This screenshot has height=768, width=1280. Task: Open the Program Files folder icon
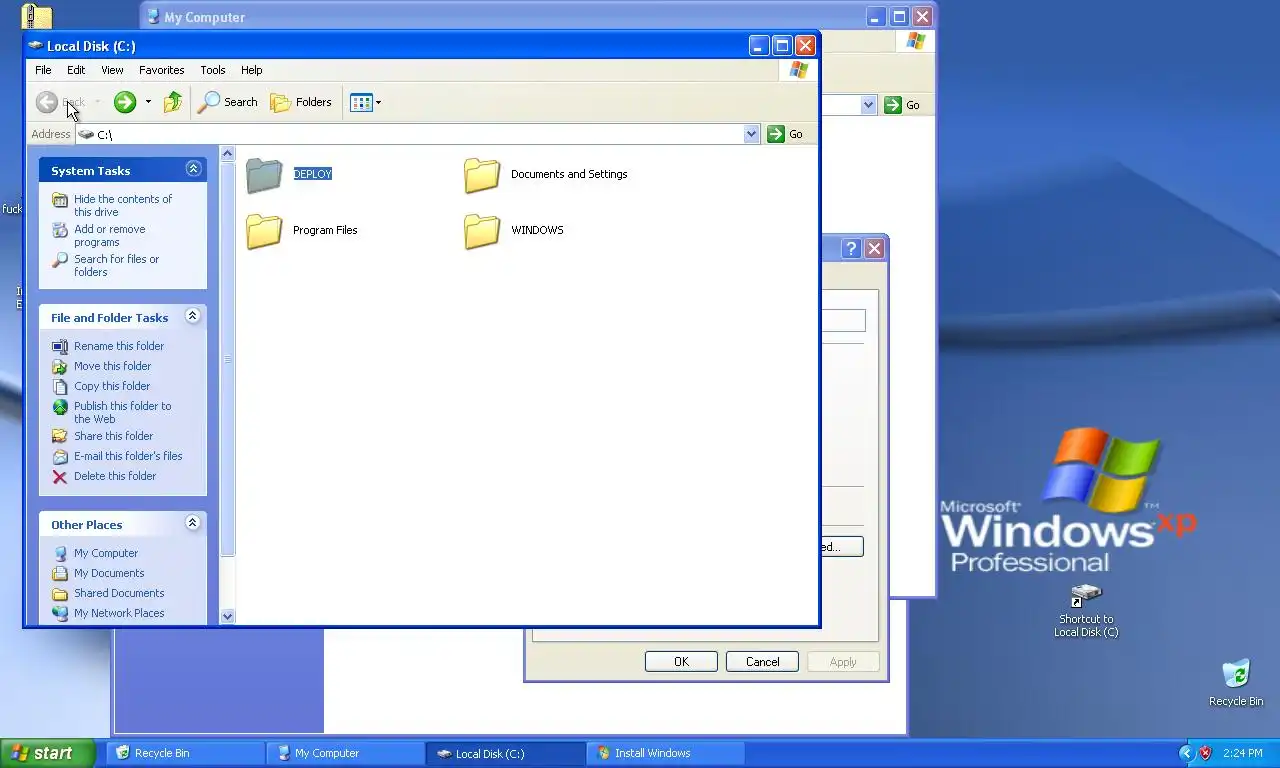click(x=265, y=231)
